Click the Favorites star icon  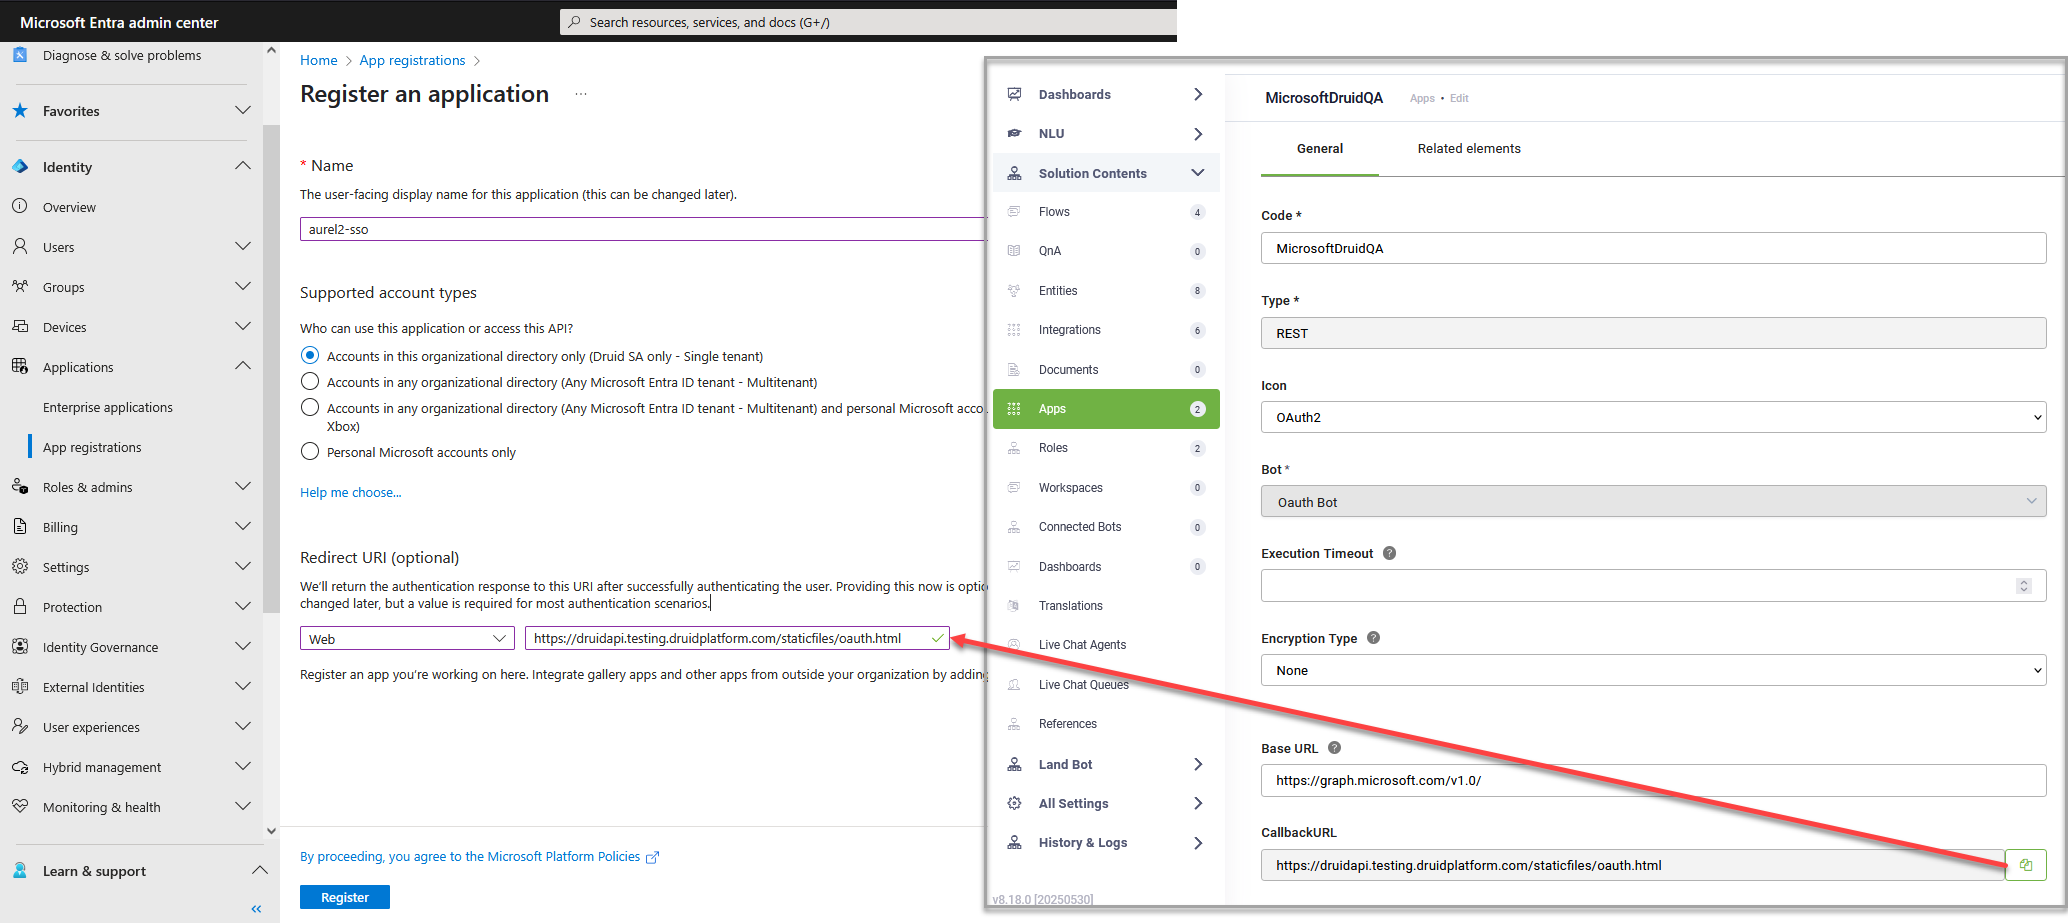pos(20,111)
